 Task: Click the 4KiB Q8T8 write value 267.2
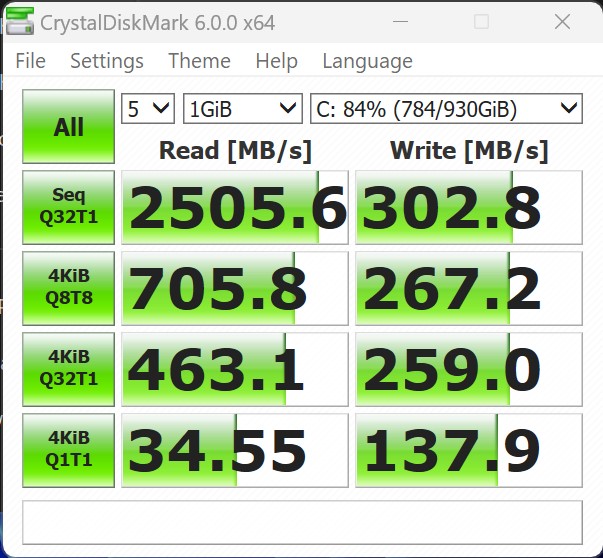point(469,288)
